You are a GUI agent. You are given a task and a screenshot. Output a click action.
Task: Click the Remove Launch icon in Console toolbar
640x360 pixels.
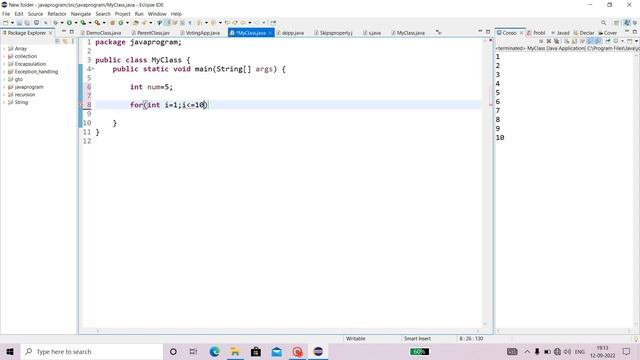pyautogui.click(x=549, y=41)
